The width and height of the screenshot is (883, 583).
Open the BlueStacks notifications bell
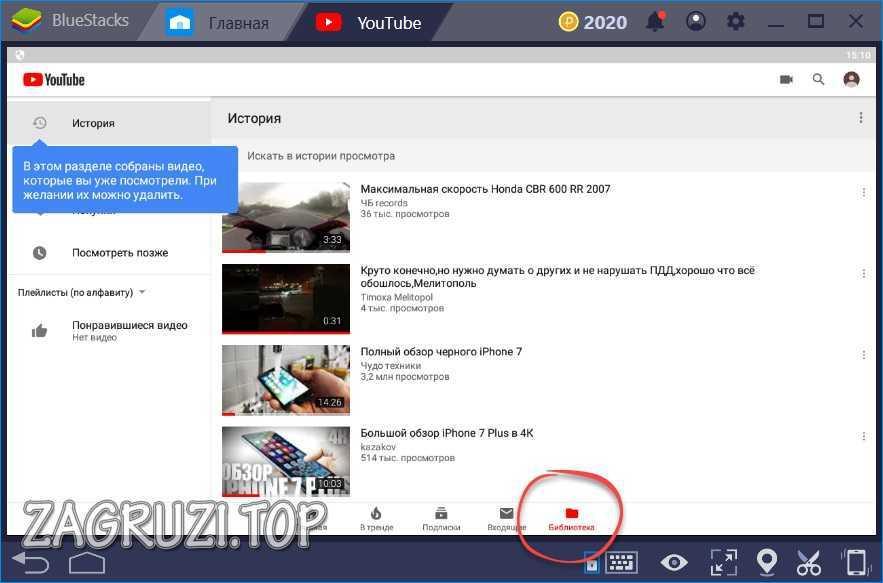coord(655,22)
